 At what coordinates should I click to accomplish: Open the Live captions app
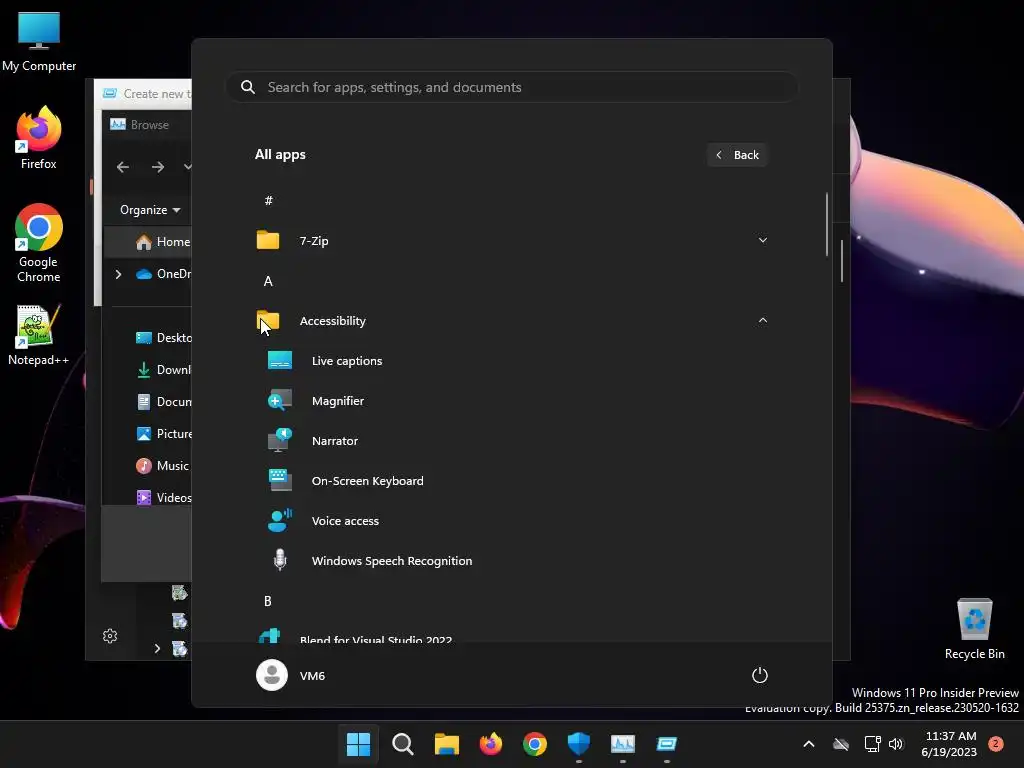(x=346, y=360)
